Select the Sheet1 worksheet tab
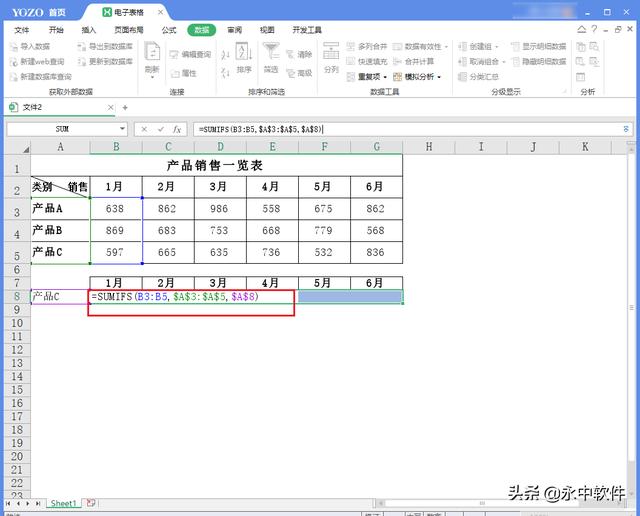The width and height of the screenshot is (640, 516). [63, 503]
